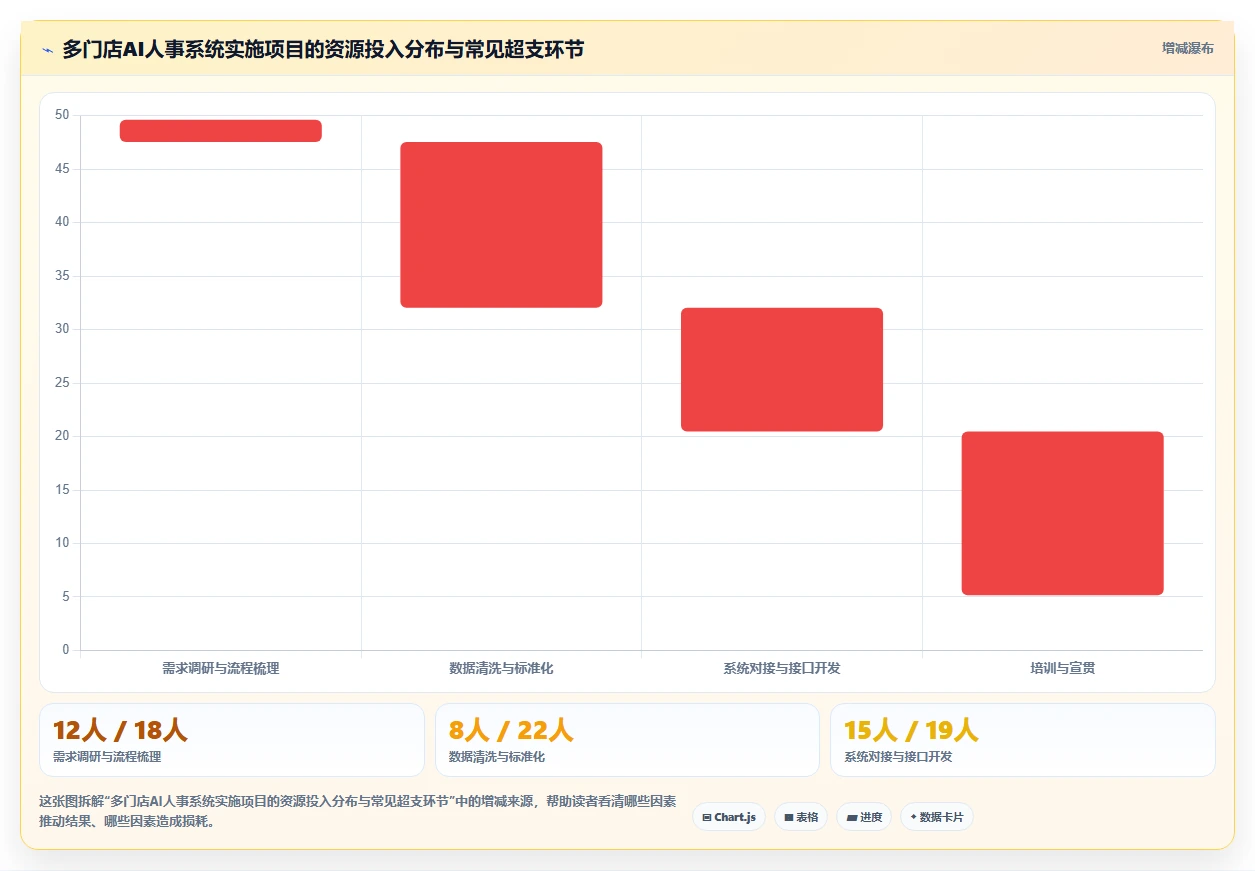Click the 需求调研与流程梳理 caption in first card
Image resolution: width=1255 pixels, height=871 pixels.
(107, 757)
